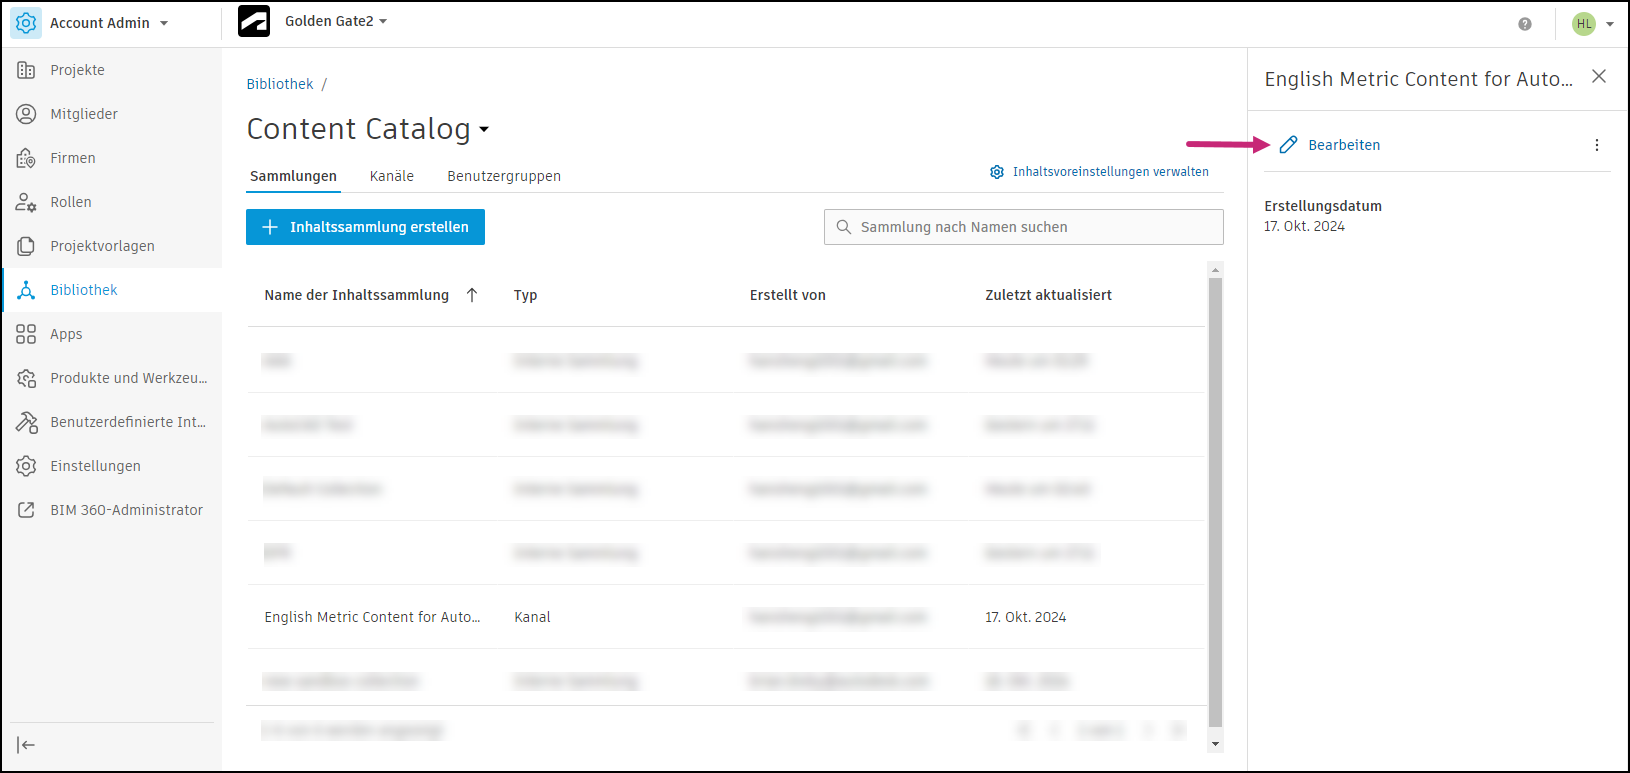Click the Account Admin gear icon

pyautogui.click(x=26, y=23)
